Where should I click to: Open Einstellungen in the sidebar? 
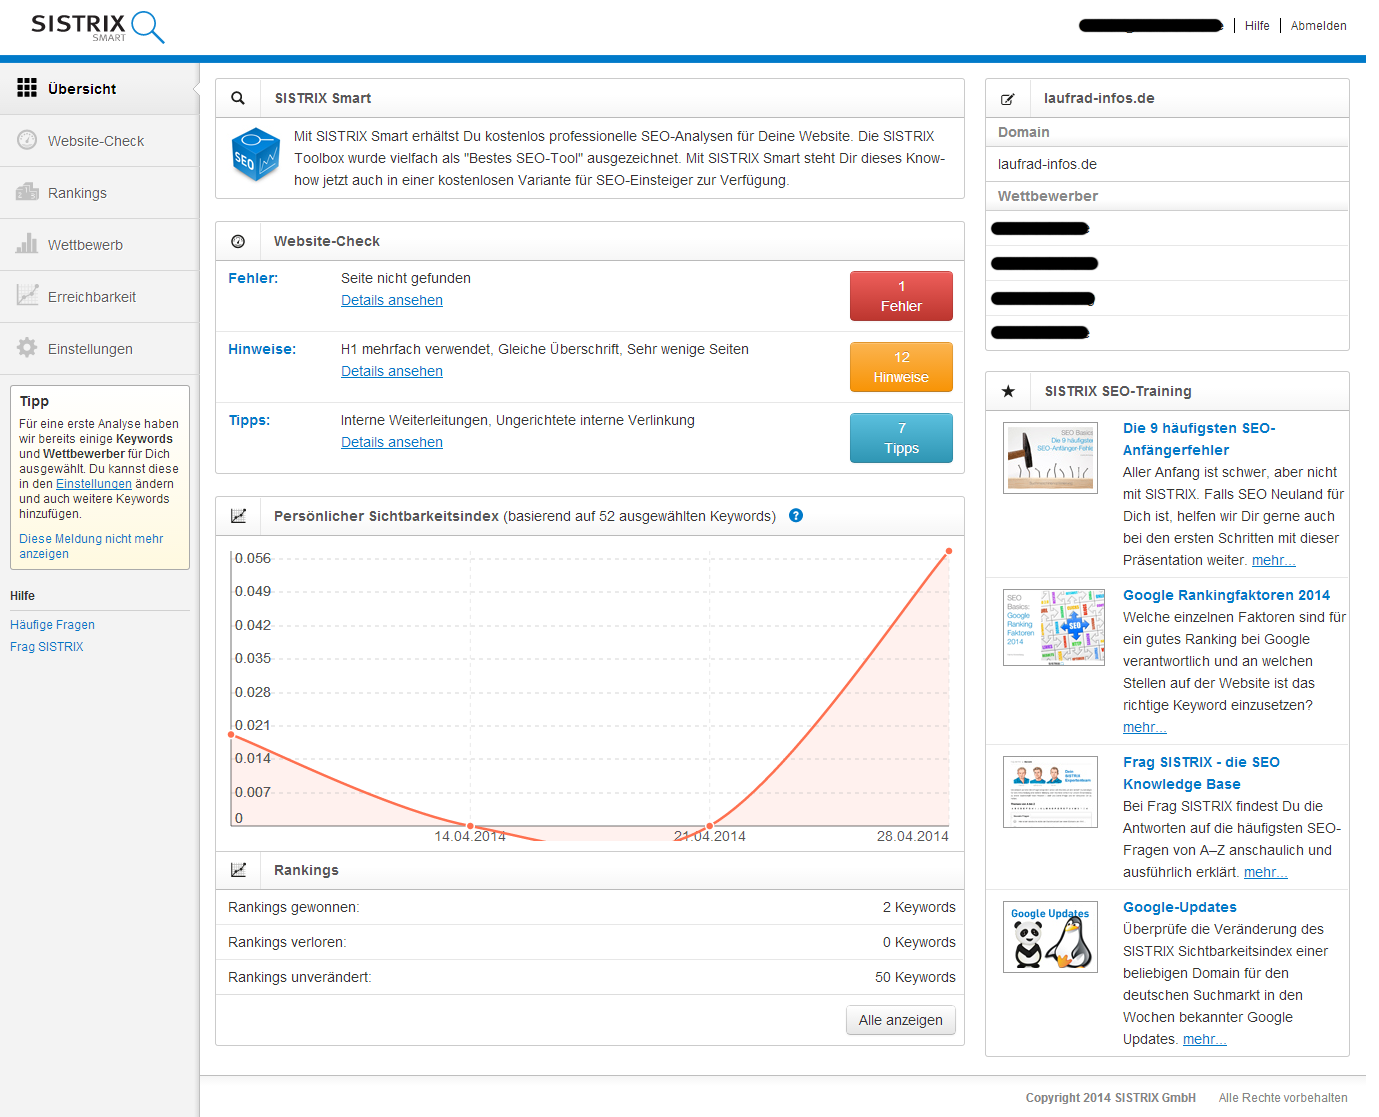point(99,349)
